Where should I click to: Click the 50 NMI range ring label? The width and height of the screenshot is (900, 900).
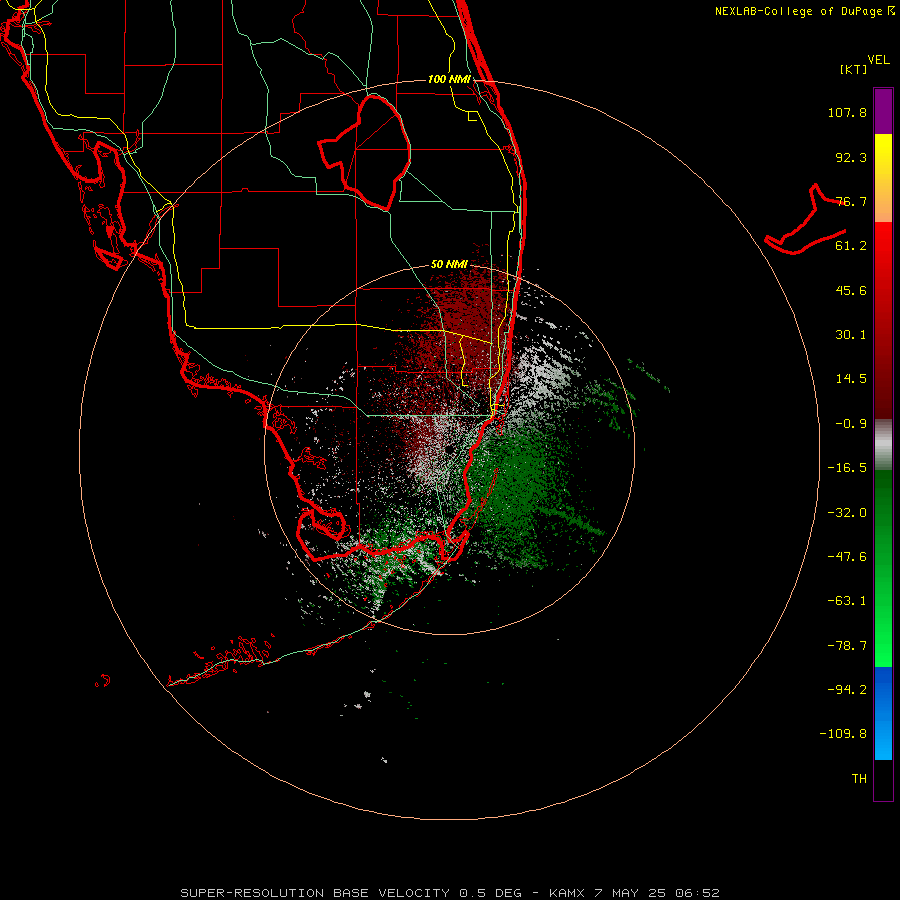[449, 264]
